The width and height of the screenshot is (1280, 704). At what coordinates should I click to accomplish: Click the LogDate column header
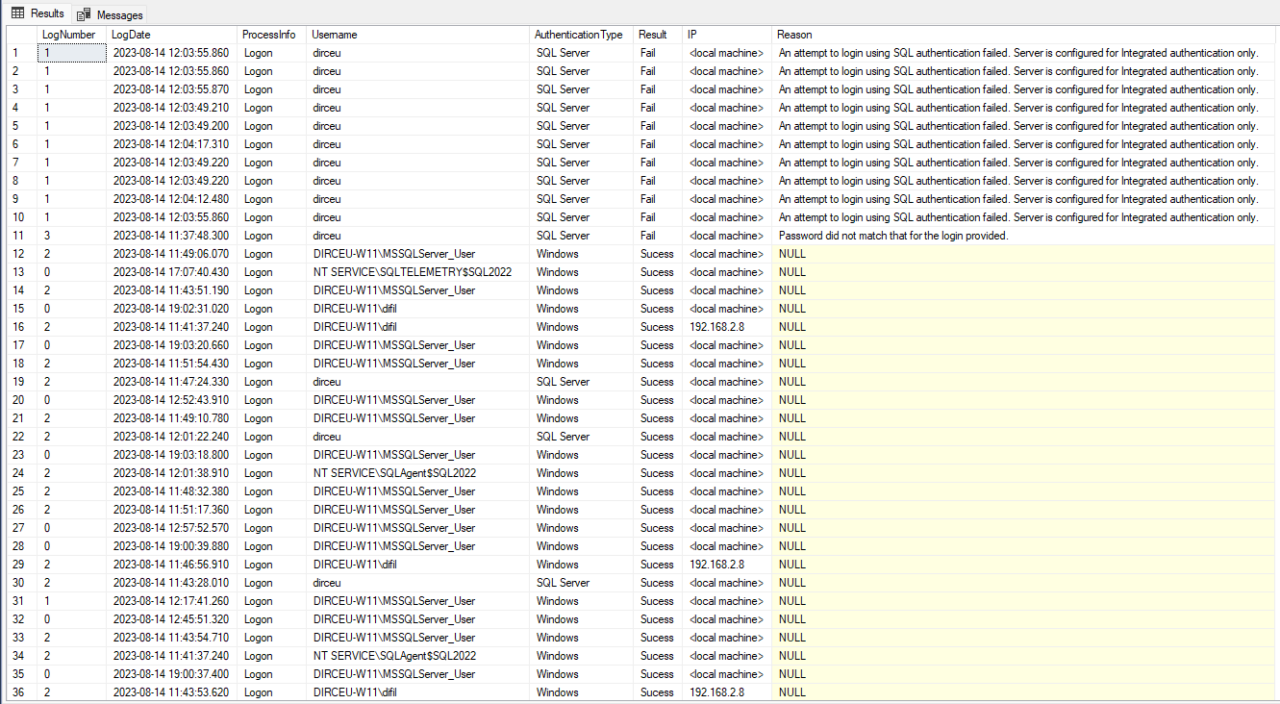coord(133,34)
